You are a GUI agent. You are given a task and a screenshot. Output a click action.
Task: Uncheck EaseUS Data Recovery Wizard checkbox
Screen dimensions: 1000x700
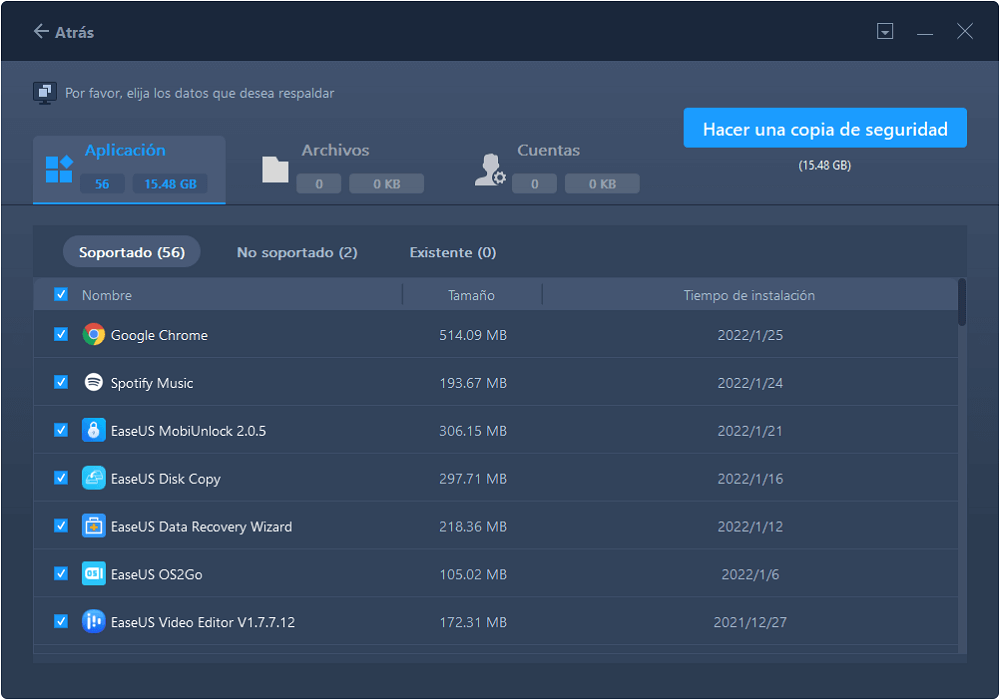[x=61, y=526]
